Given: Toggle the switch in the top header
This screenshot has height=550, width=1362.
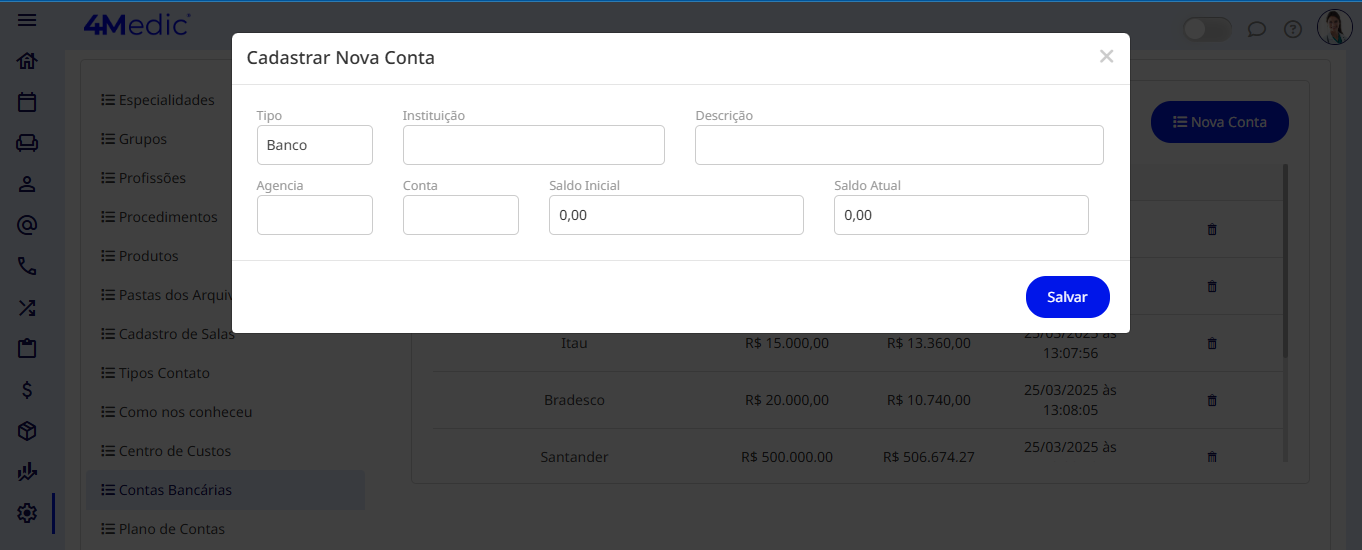Looking at the screenshot, I should [1206, 29].
